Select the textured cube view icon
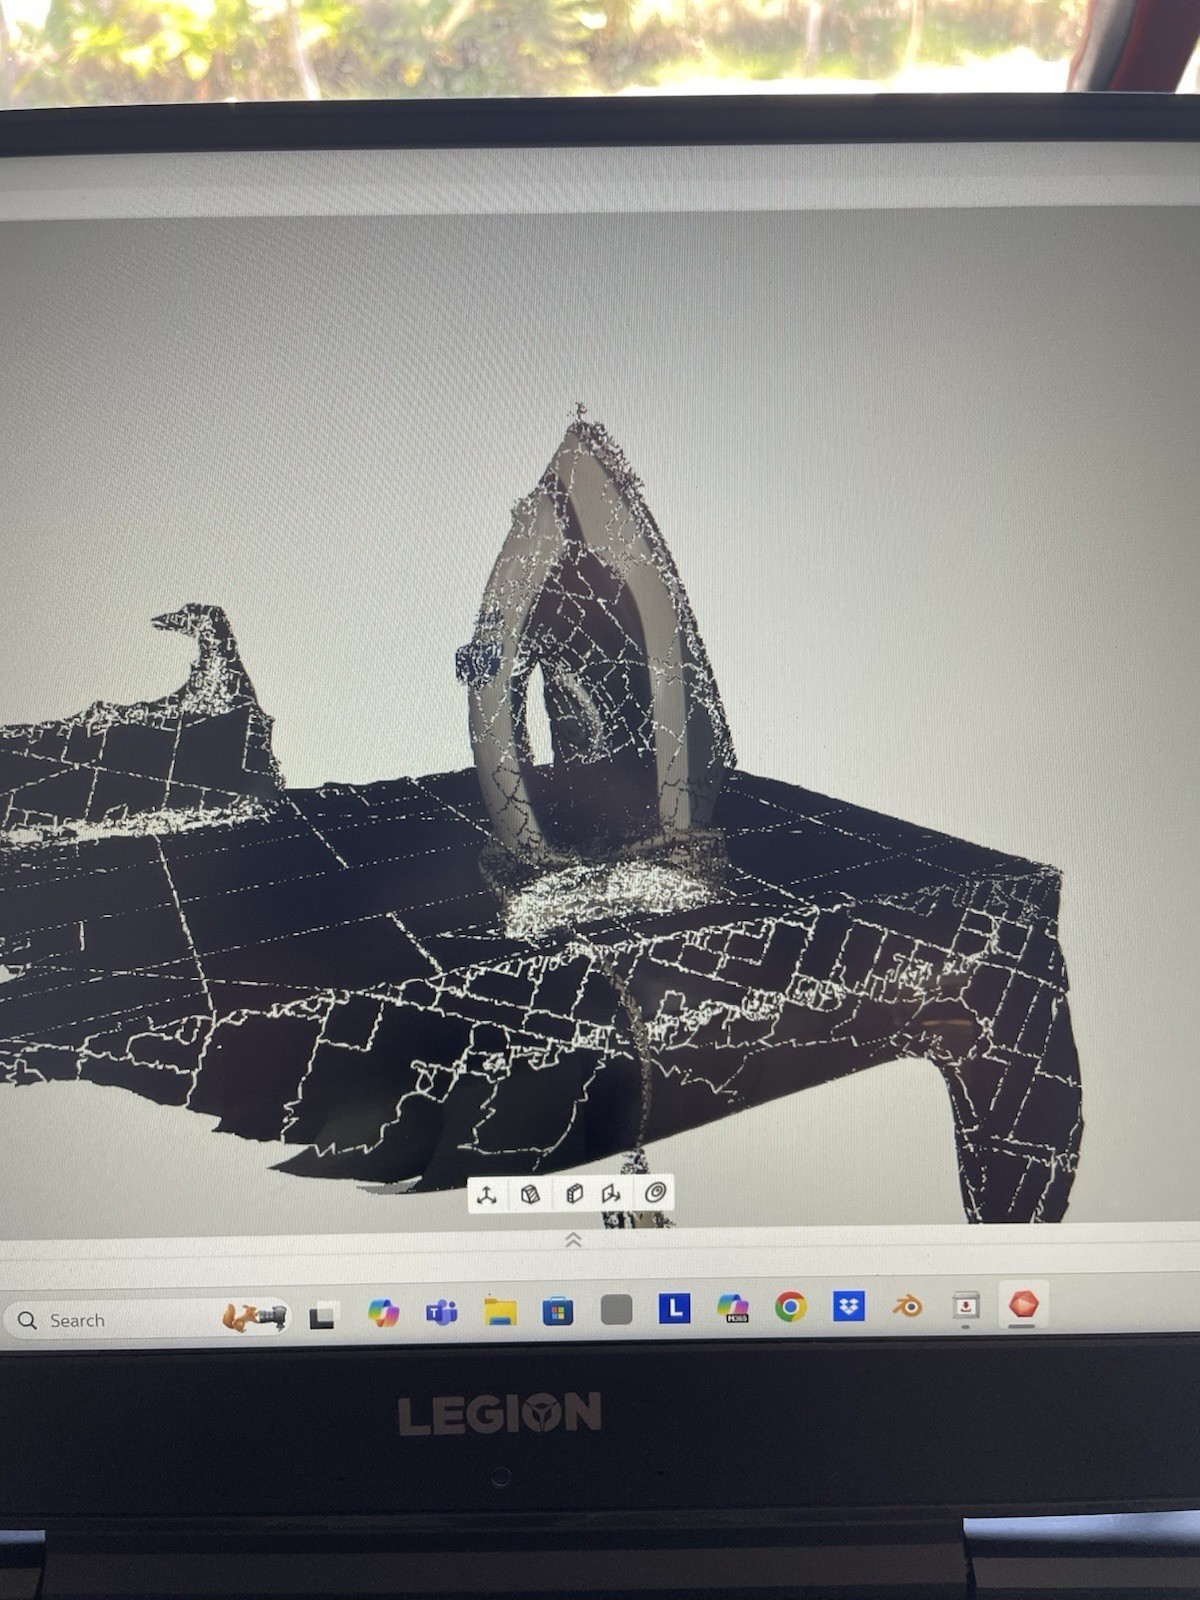Image resolution: width=1200 pixels, height=1600 pixels. (531, 1194)
